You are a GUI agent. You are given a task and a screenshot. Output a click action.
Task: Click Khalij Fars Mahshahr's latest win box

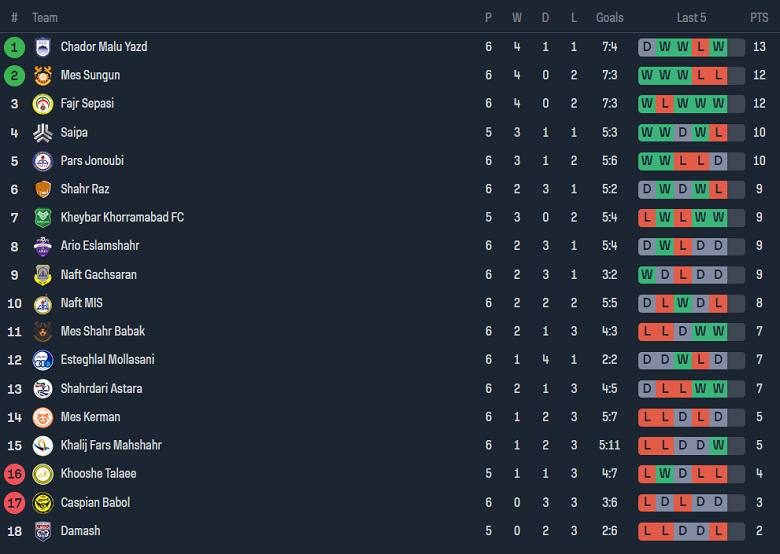pos(718,446)
